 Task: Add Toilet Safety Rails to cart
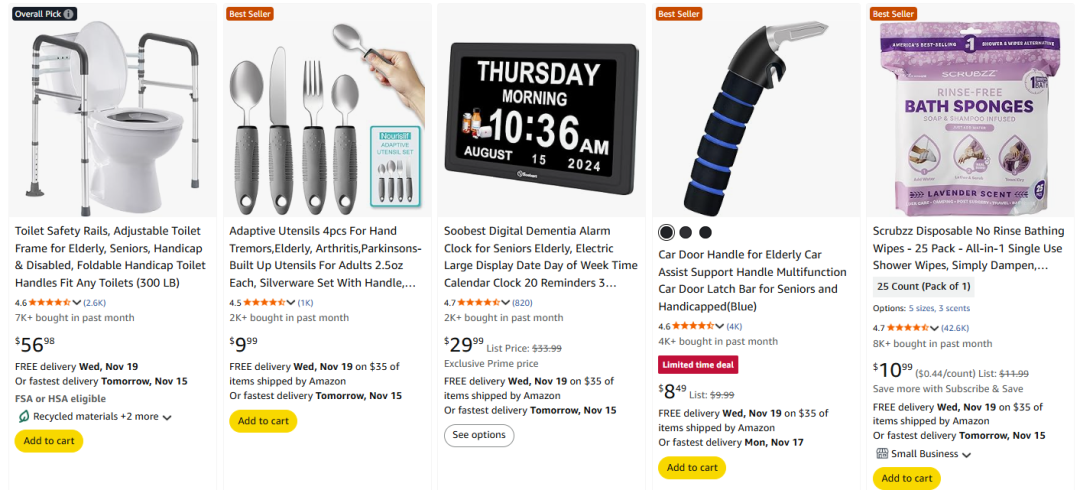tap(48, 441)
